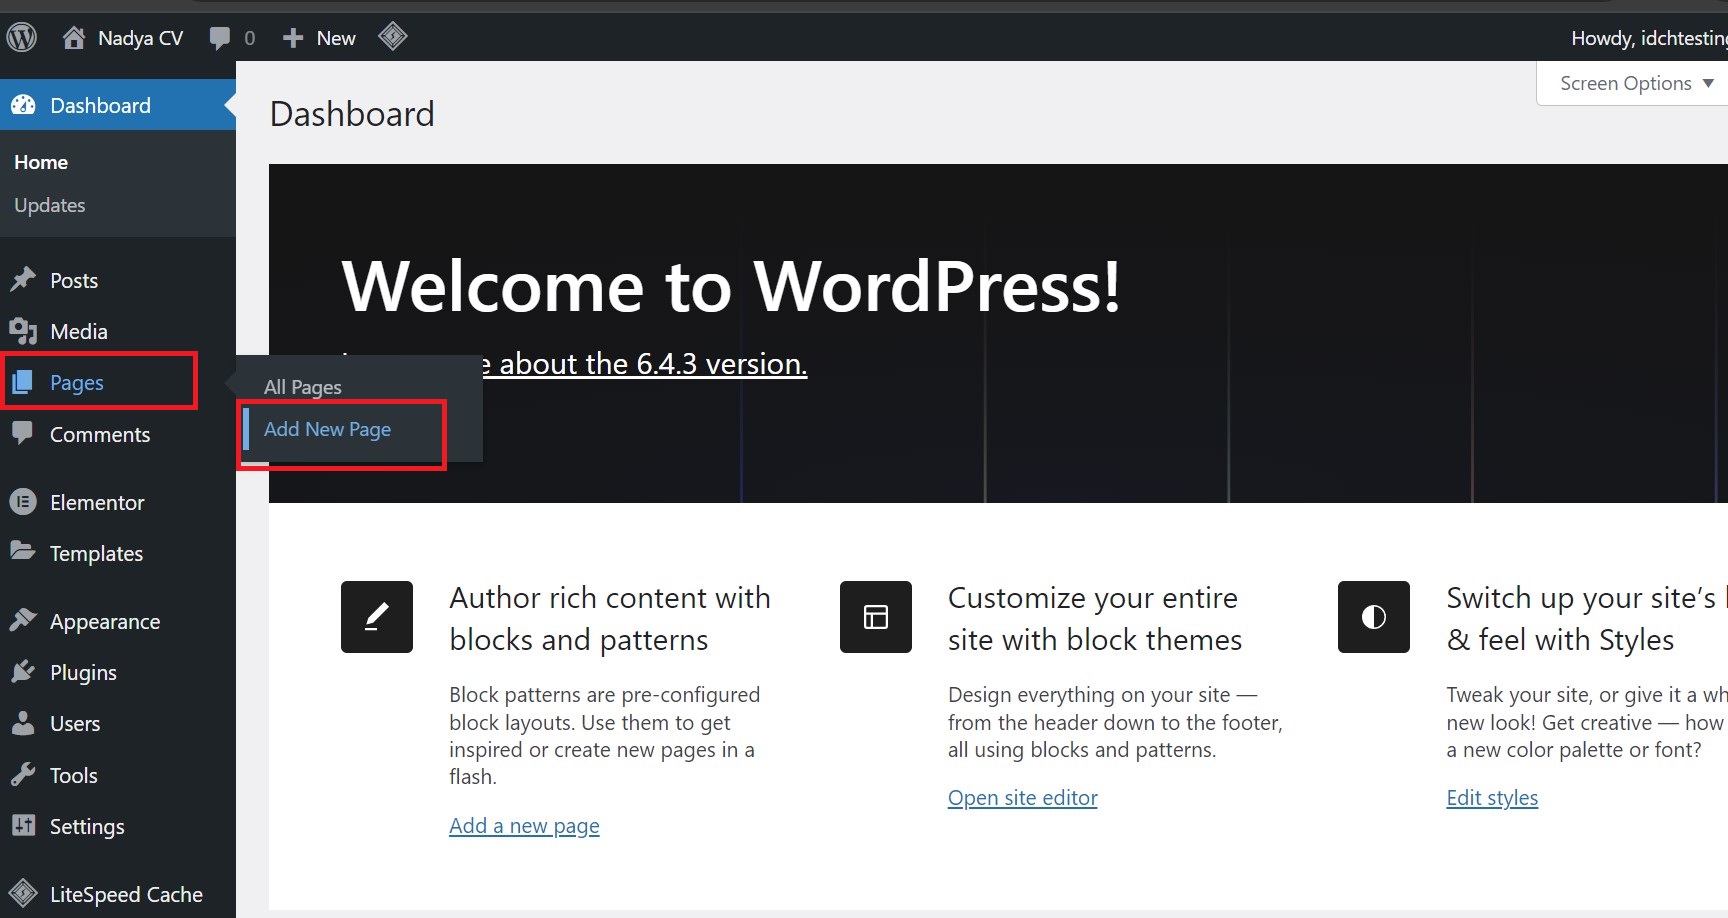The height and width of the screenshot is (918, 1728).
Task: Open the WordPress logo menu
Action: click(21, 37)
